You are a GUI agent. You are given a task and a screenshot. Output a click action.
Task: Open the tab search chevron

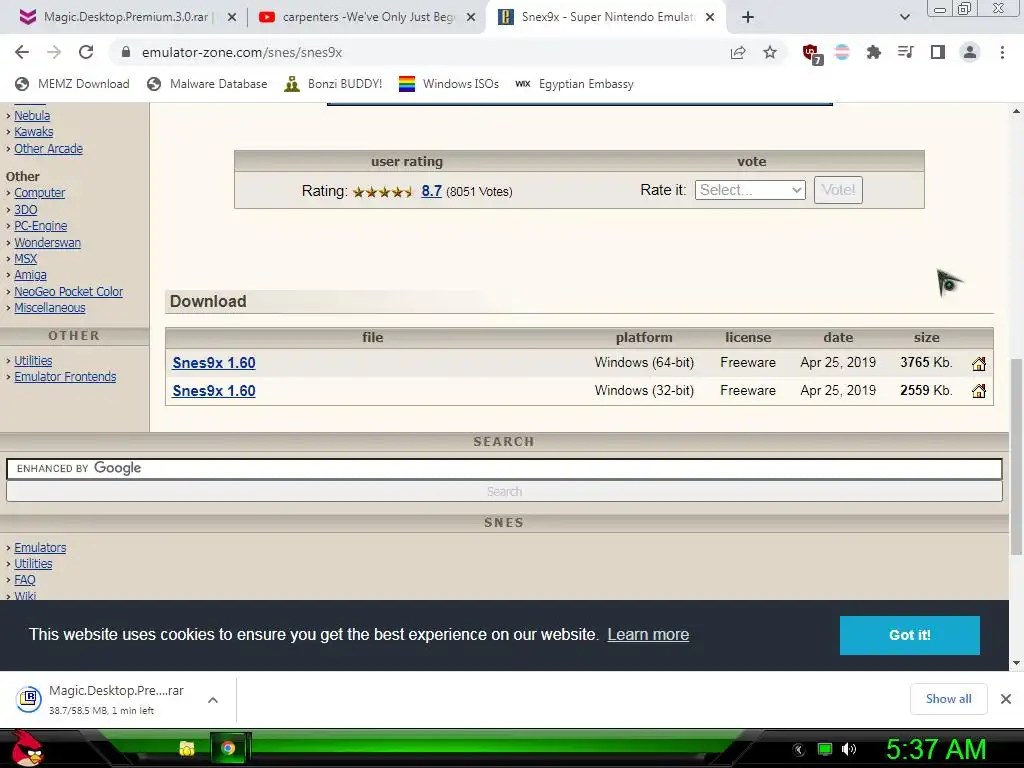(x=904, y=17)
